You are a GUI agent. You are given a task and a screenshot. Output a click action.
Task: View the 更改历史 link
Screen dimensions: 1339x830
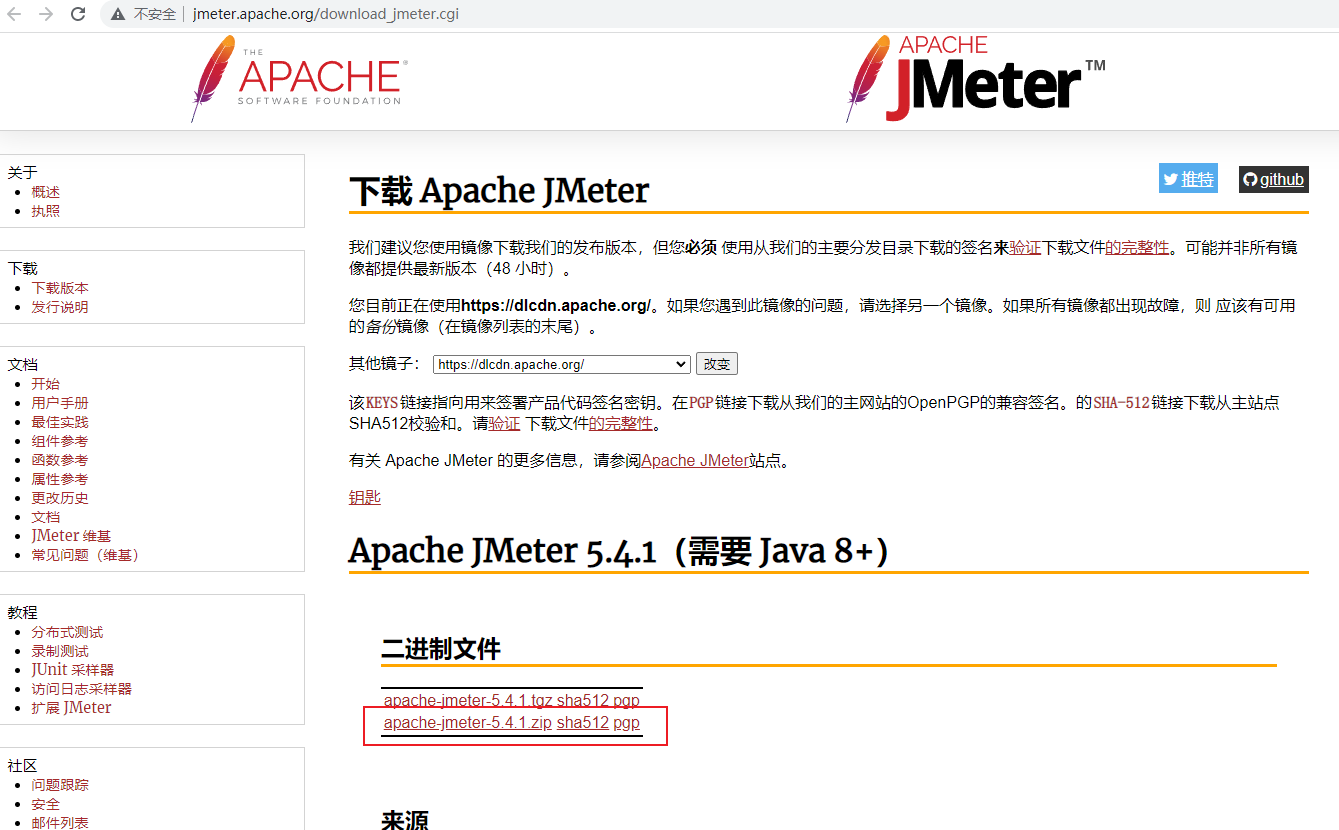[x=60, y=498]
